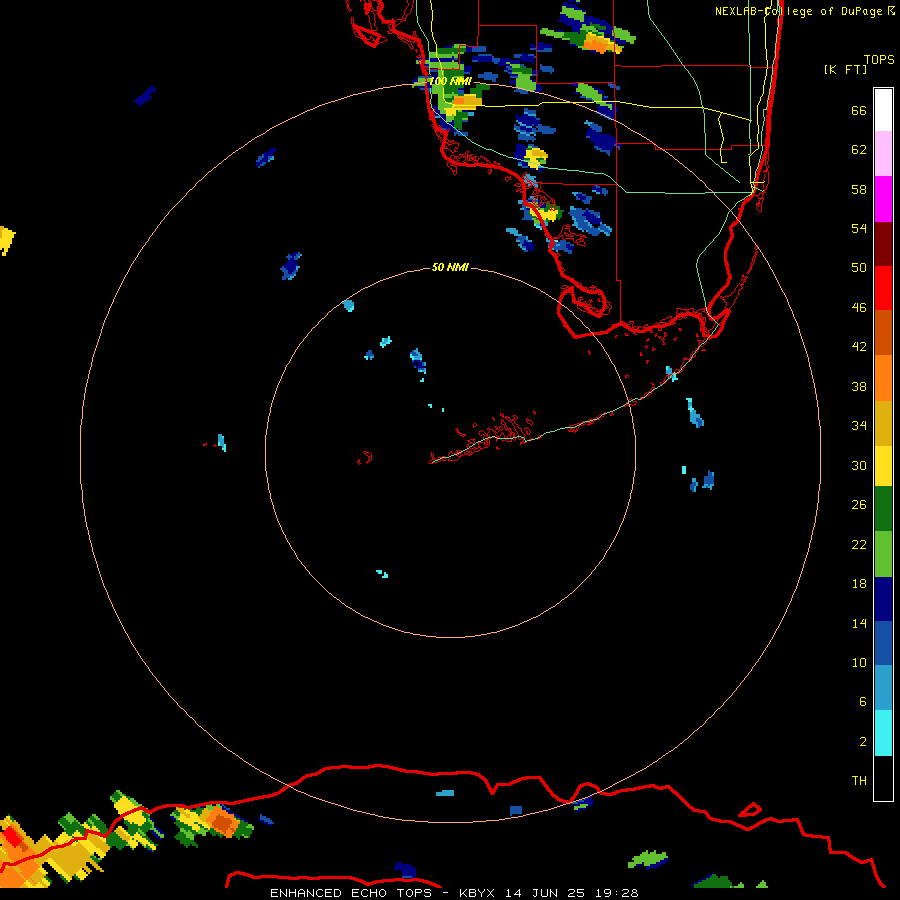Click the 'TOPS' legend title
Viewport: 900px width, 900px height.
coord(879,59)
